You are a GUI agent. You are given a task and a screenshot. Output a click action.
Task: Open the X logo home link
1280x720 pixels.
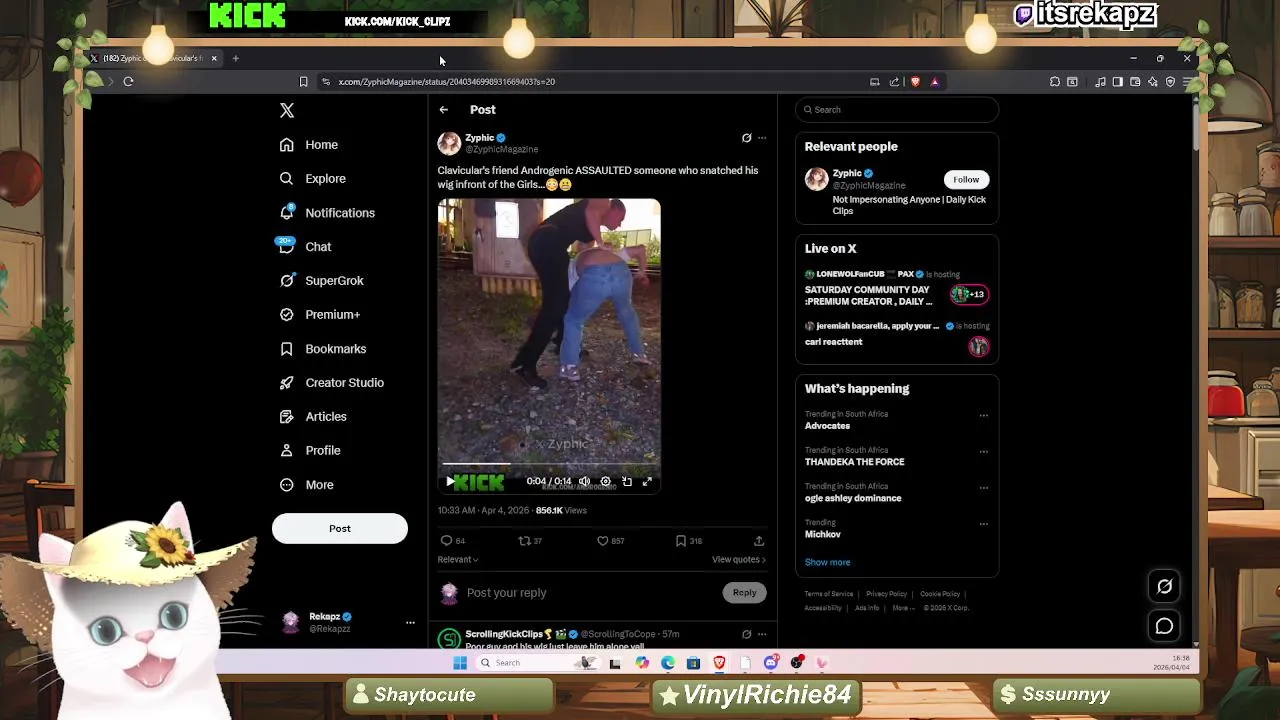click(287, 110)
